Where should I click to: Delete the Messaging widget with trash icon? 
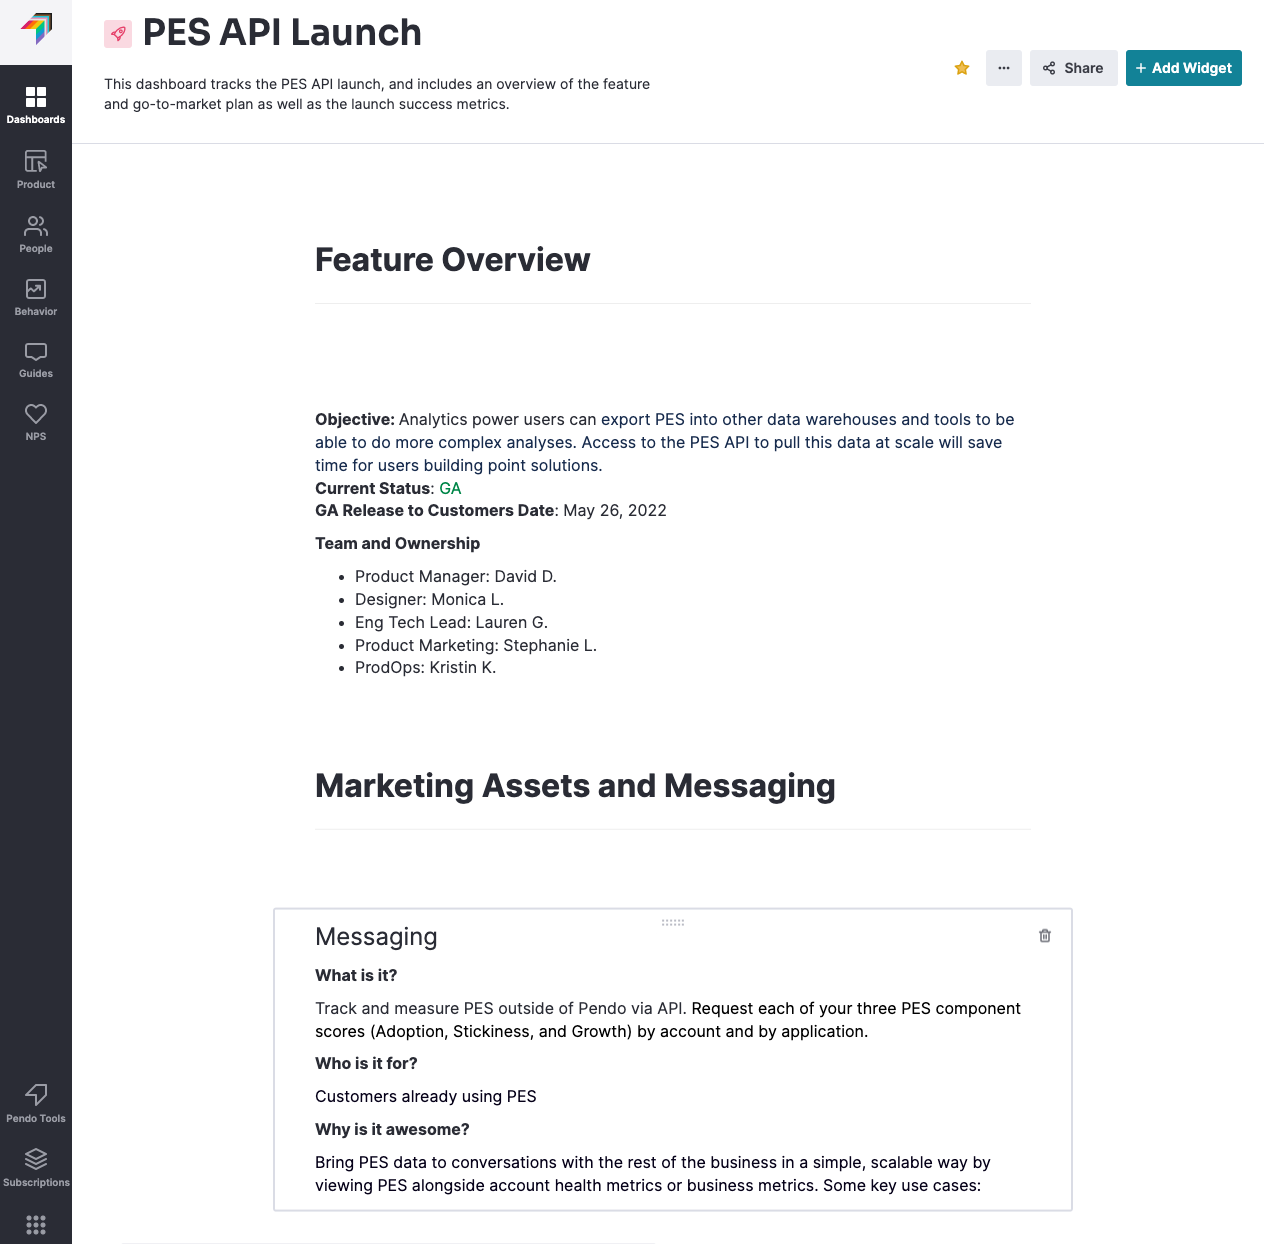1045,936
